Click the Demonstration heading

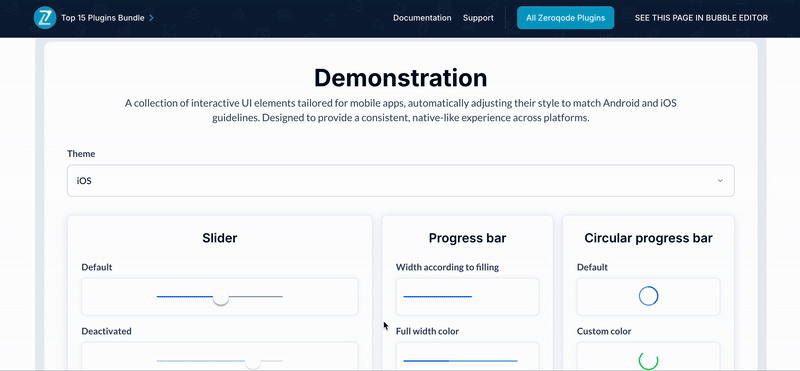pyautogui.click(x=401, y=78)
